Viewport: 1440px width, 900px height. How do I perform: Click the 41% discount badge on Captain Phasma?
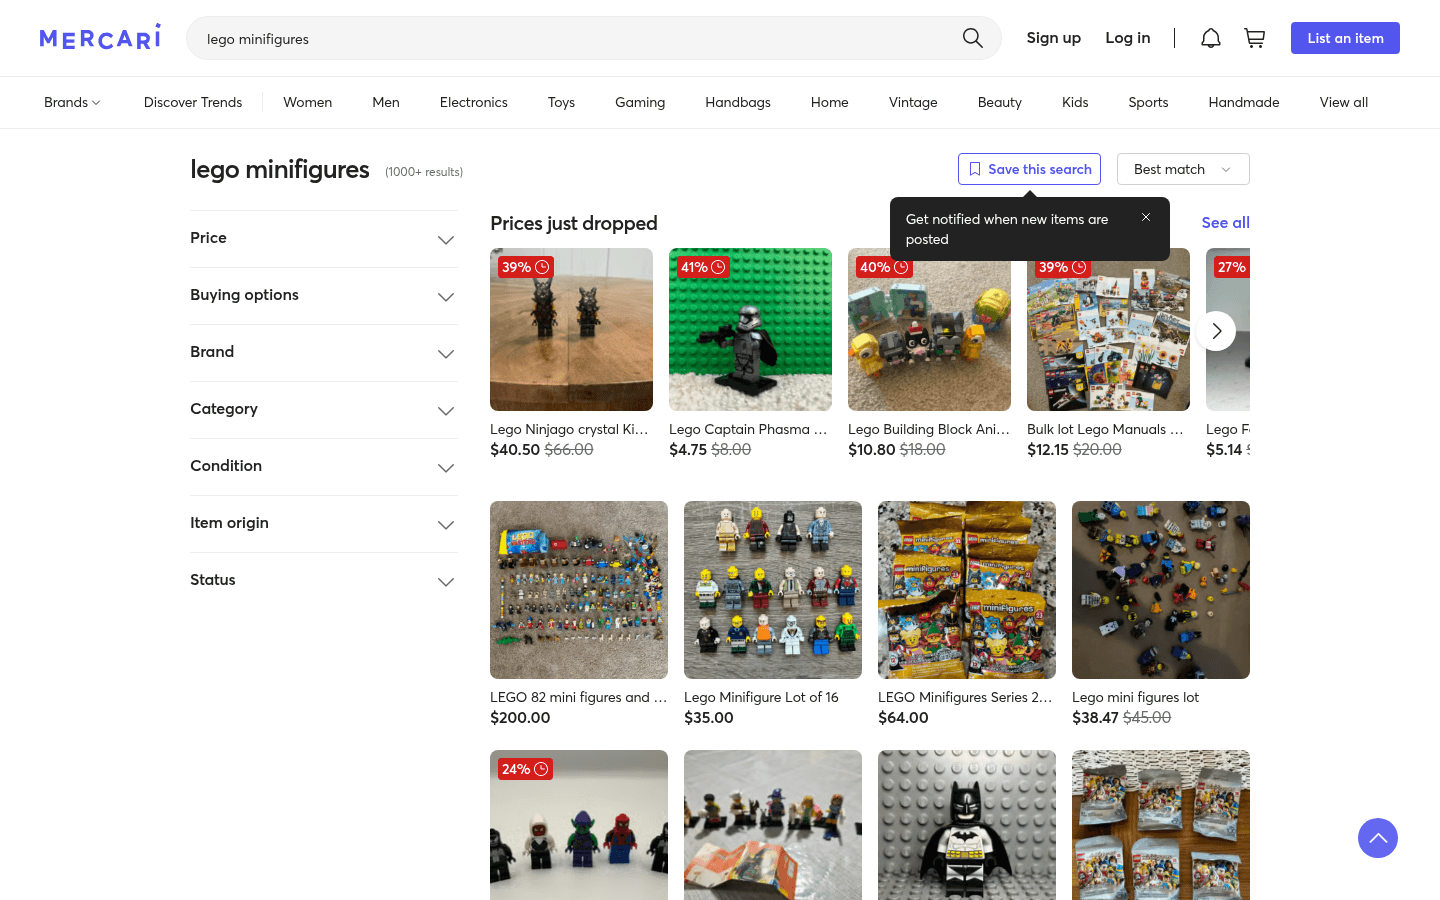703,267
